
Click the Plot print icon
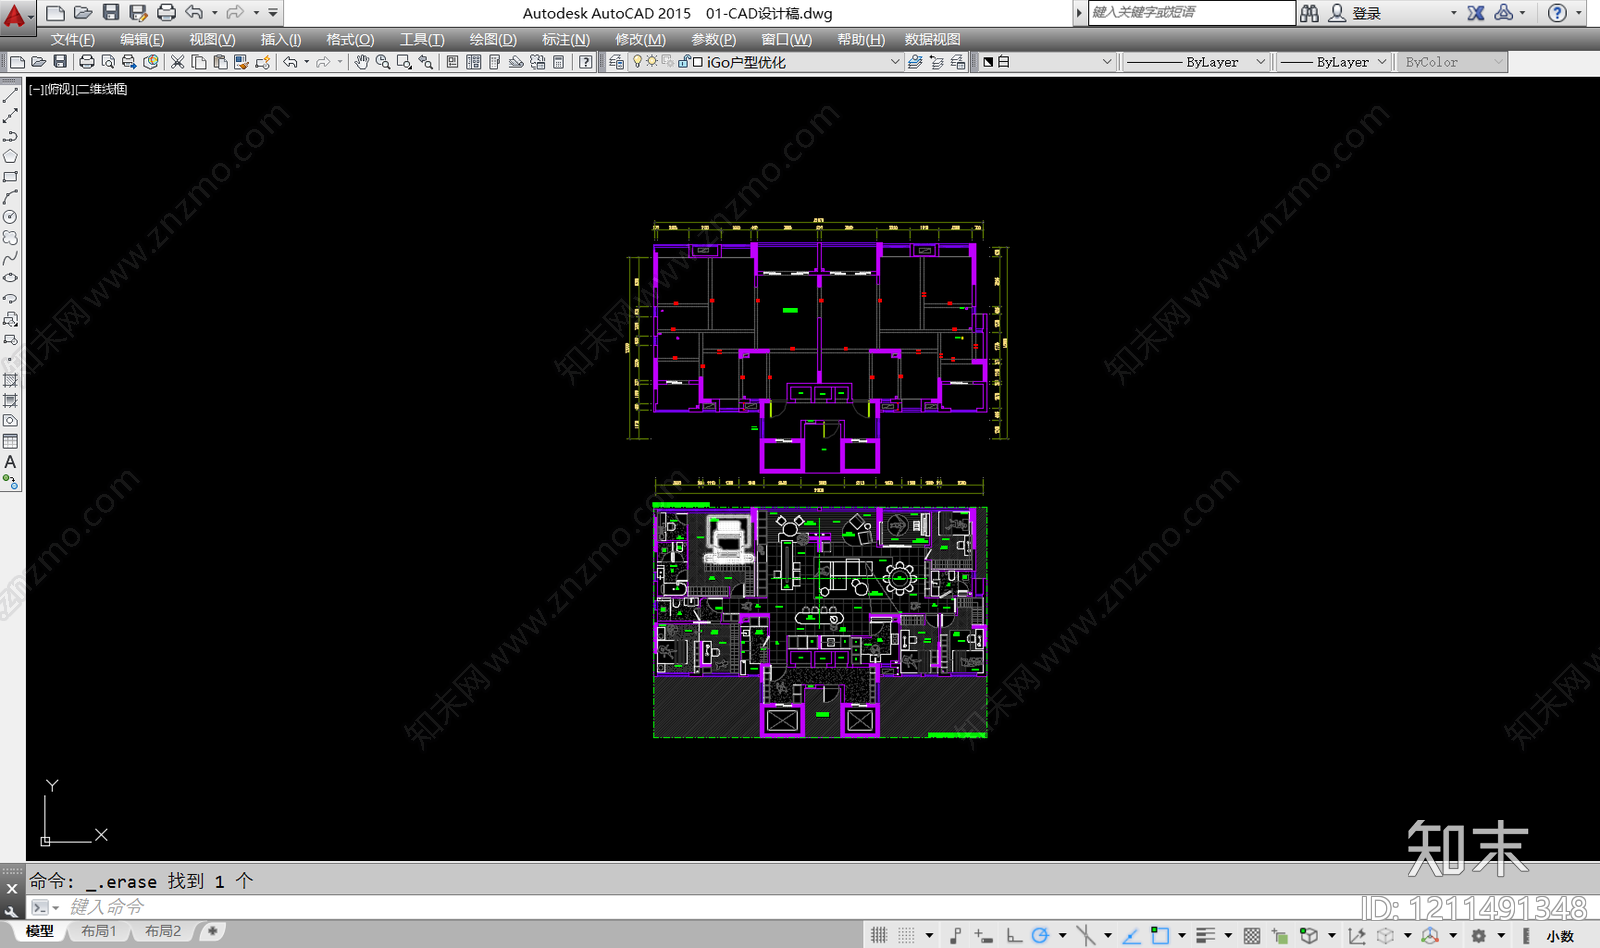[x=87, y=62]
